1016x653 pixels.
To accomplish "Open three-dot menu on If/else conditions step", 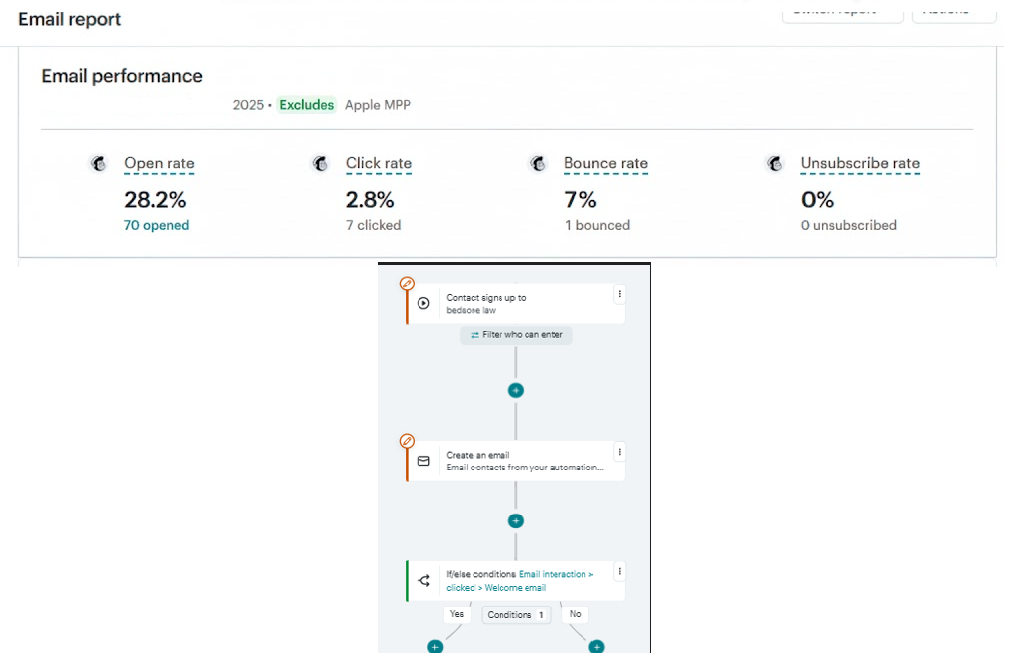I will [619, 571].
